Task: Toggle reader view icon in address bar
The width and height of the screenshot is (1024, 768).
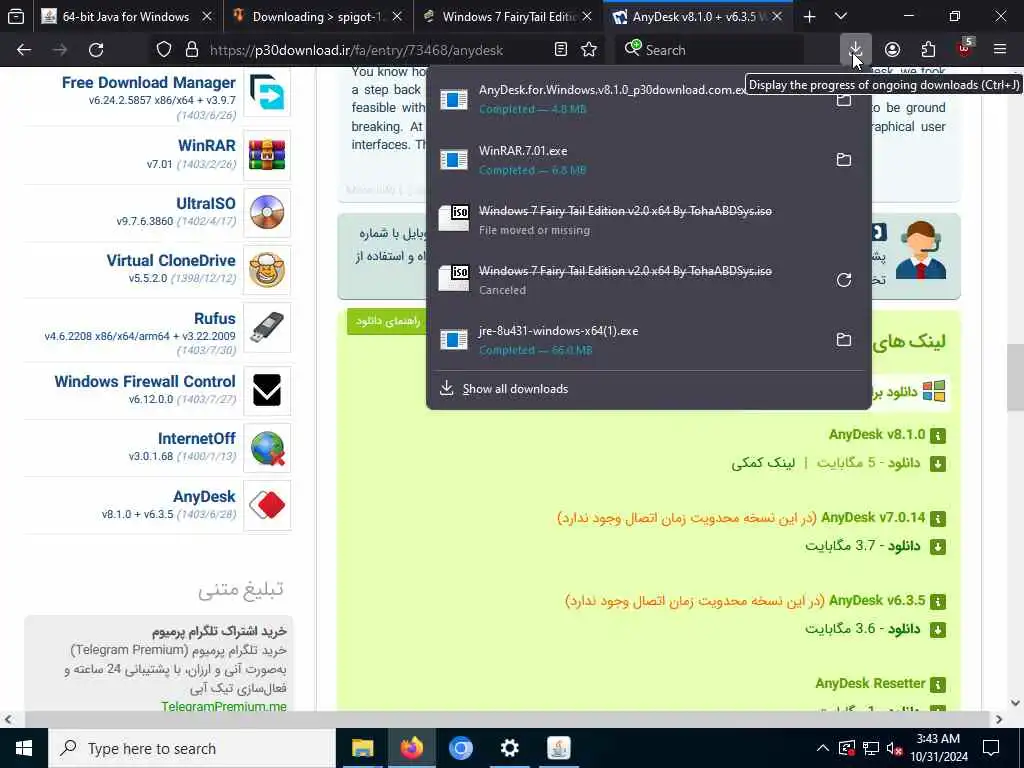Action: 560,50
